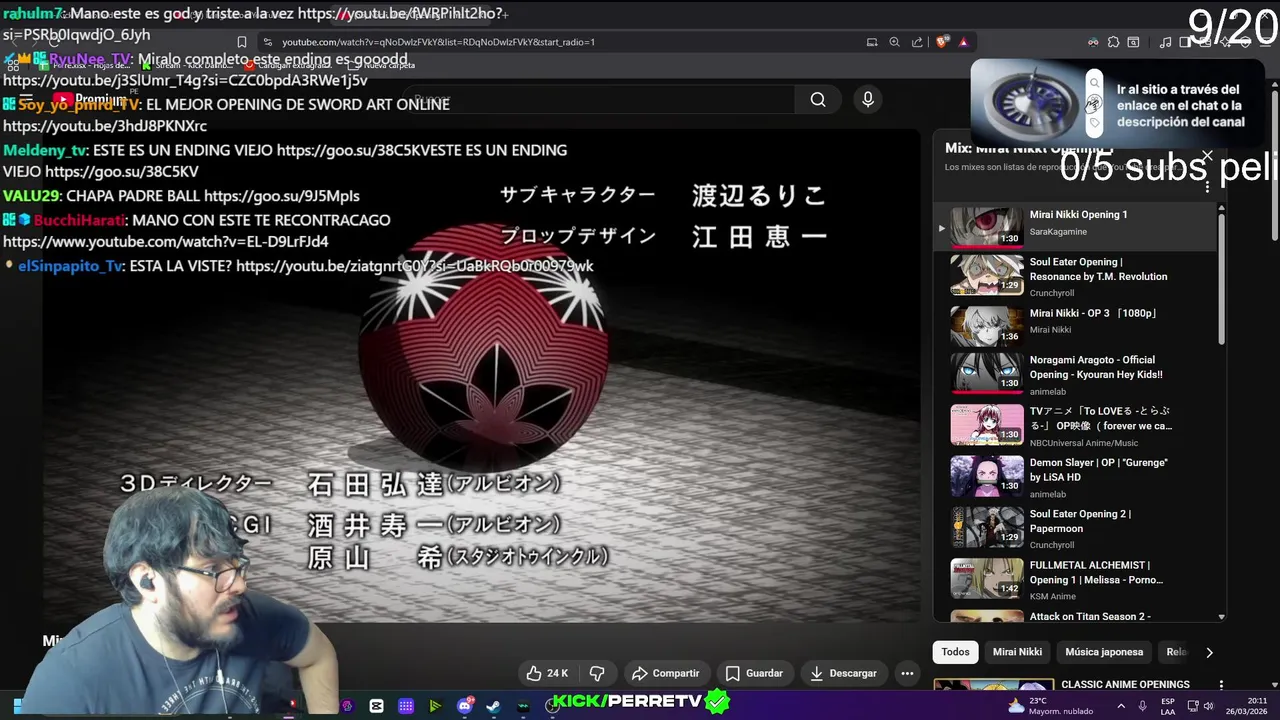This screenshot has width=1280, height=720.
Task: Open the Brave Shields lion icon
Action: [x=942, y=42]
